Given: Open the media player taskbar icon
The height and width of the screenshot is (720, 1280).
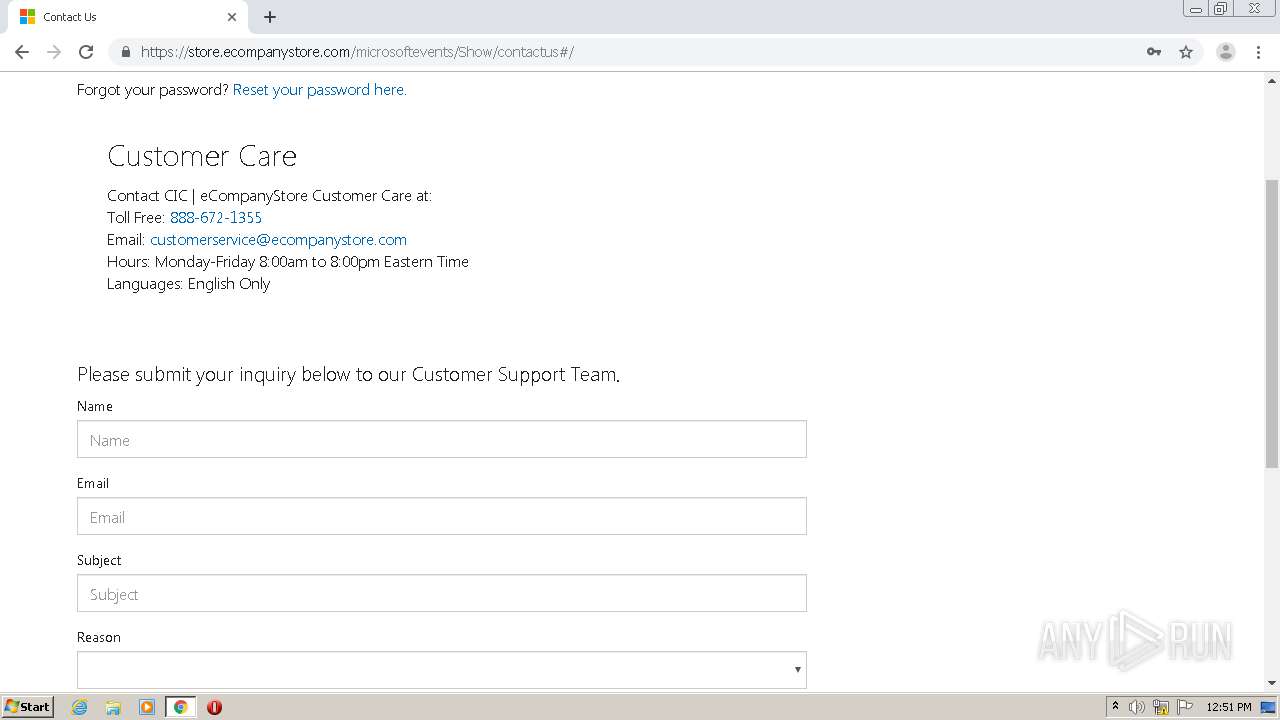Looking at the screenshot, I should [147, 707].
